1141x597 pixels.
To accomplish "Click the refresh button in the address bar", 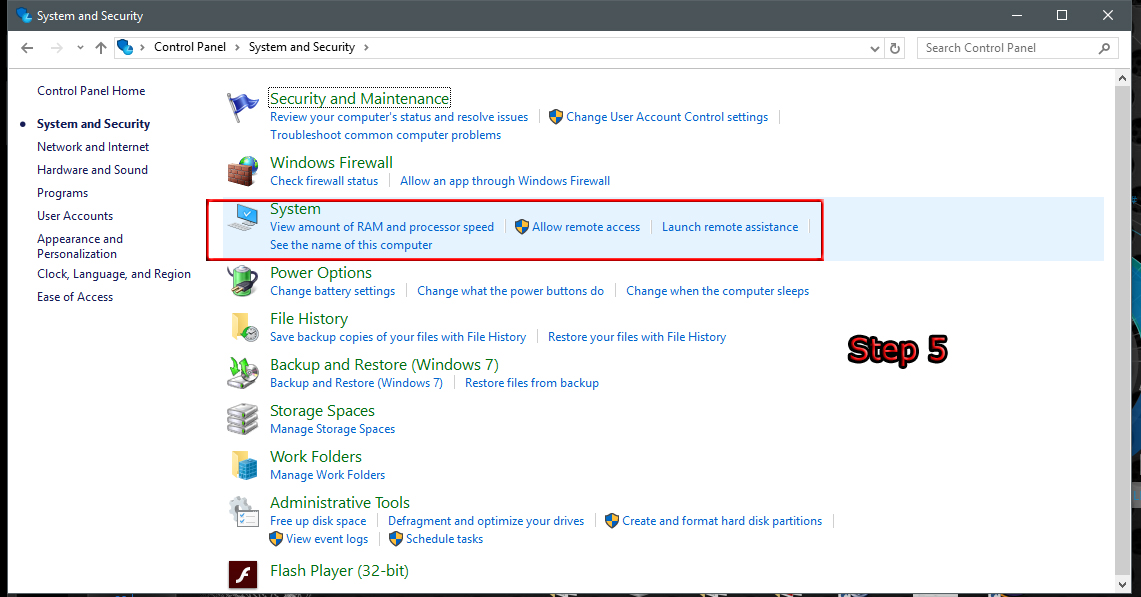I will [895, 48].
